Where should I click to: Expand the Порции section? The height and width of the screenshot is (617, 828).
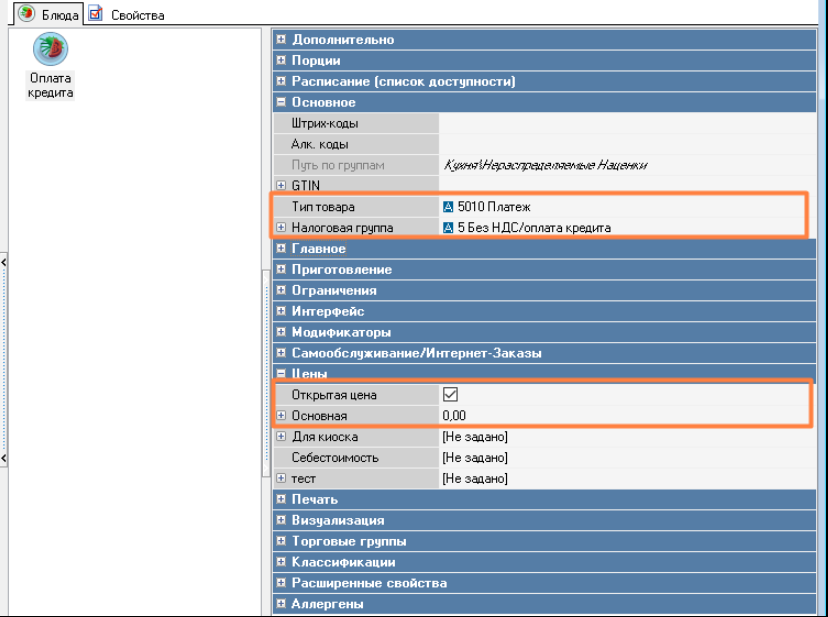coord(282,61)
